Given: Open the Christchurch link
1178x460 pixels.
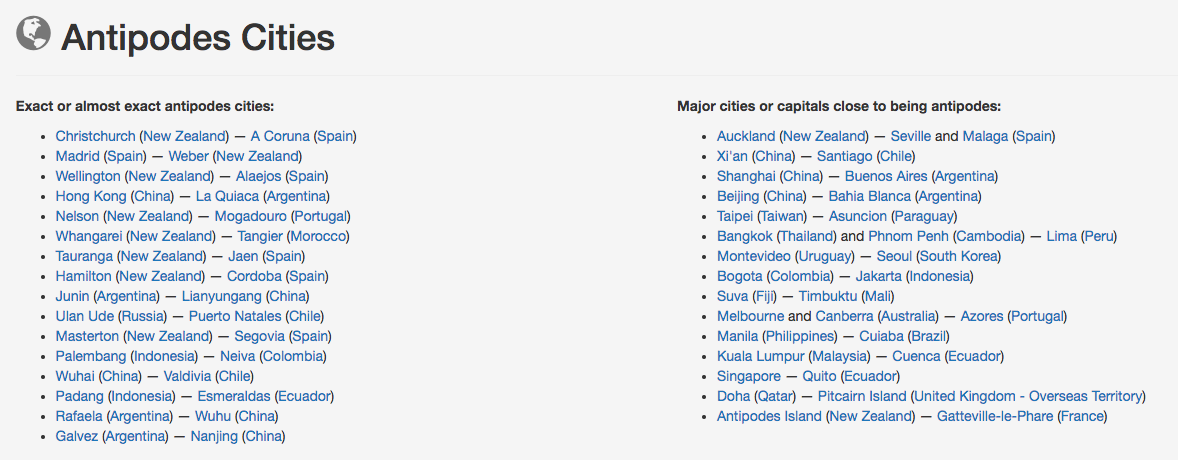Looking at the screenshot, I should coord(95,137).
